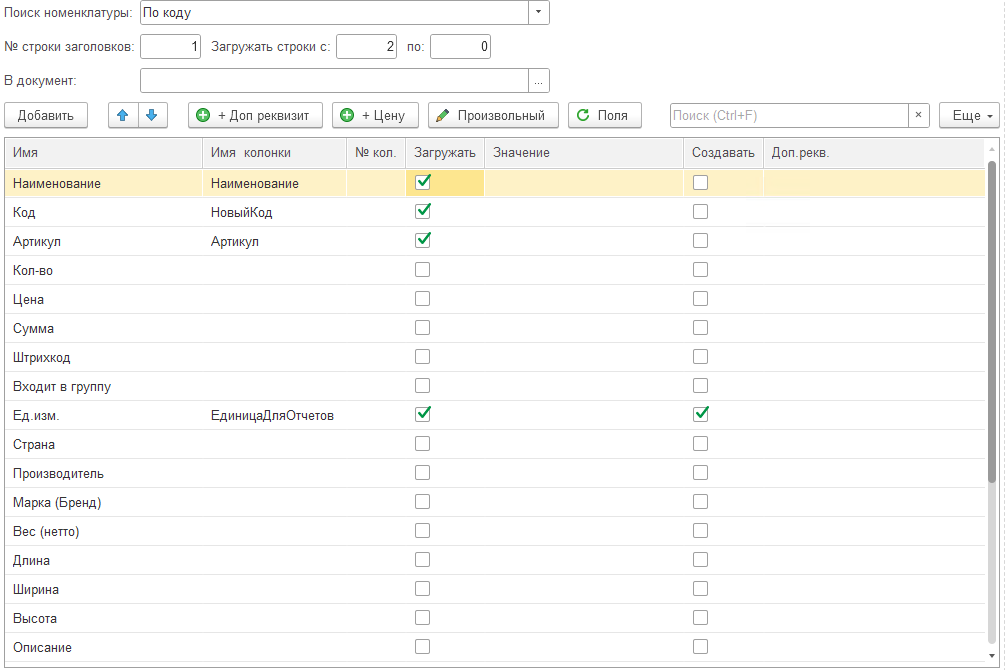Check 'Создавать' for Наименование row
This screenshot has height=670, width=1005.
pos(701,183)
